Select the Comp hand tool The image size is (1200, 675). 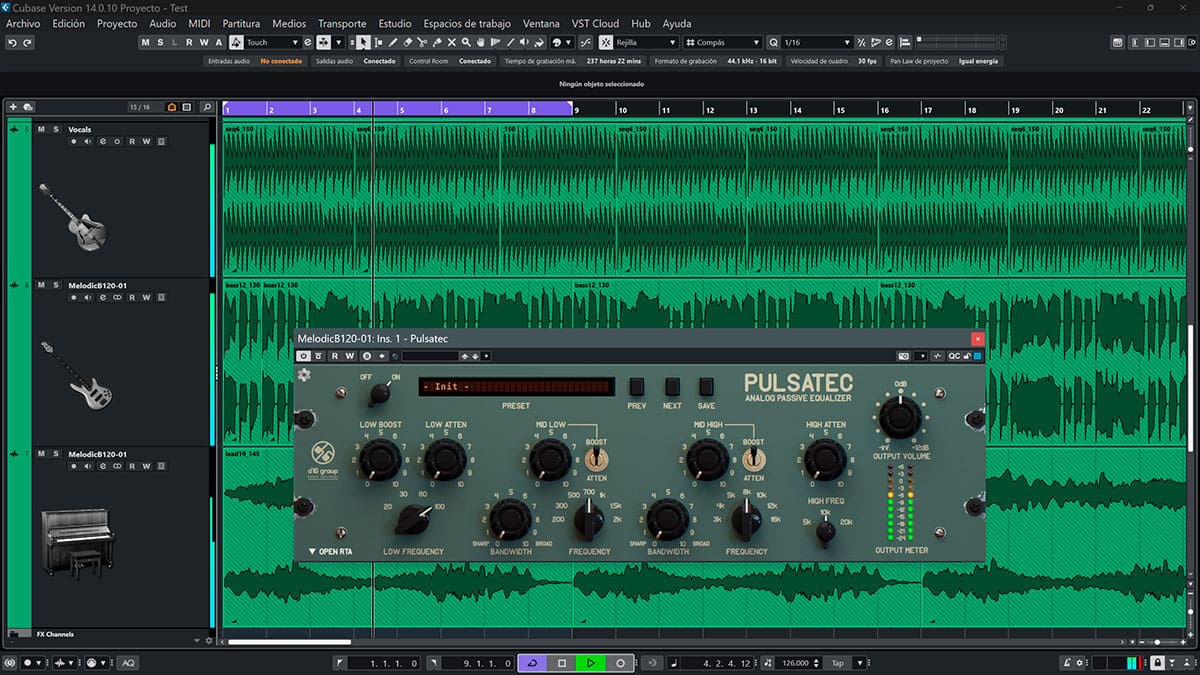tap(482, 43)
